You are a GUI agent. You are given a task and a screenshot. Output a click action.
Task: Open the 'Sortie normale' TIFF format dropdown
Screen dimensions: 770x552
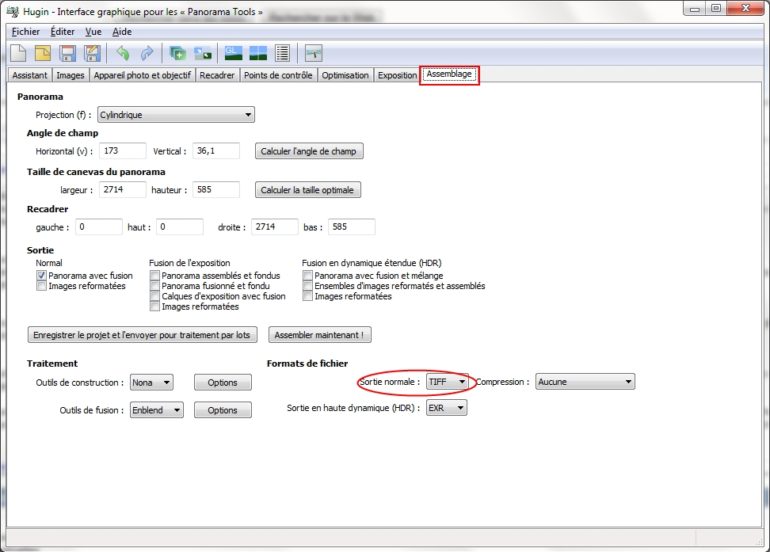click(x=447, y=382)
